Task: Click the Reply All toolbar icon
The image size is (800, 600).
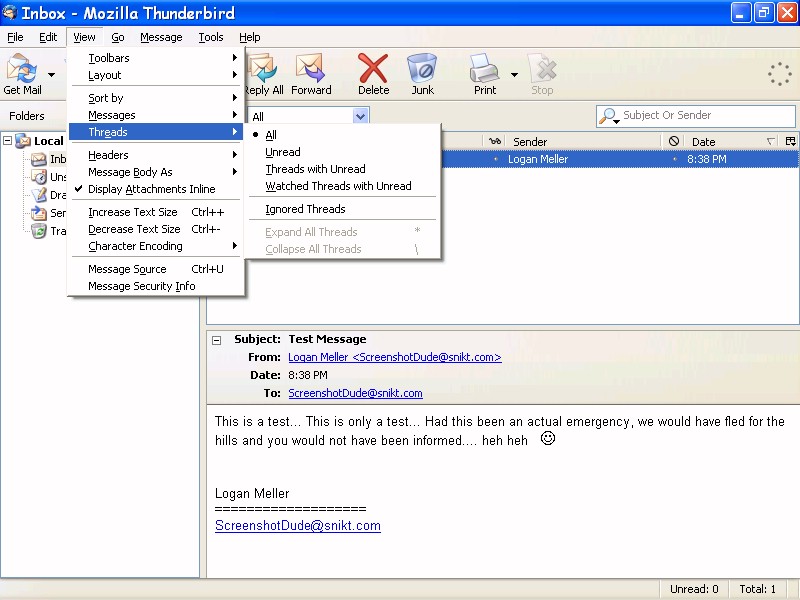Action: coord(264,68)
